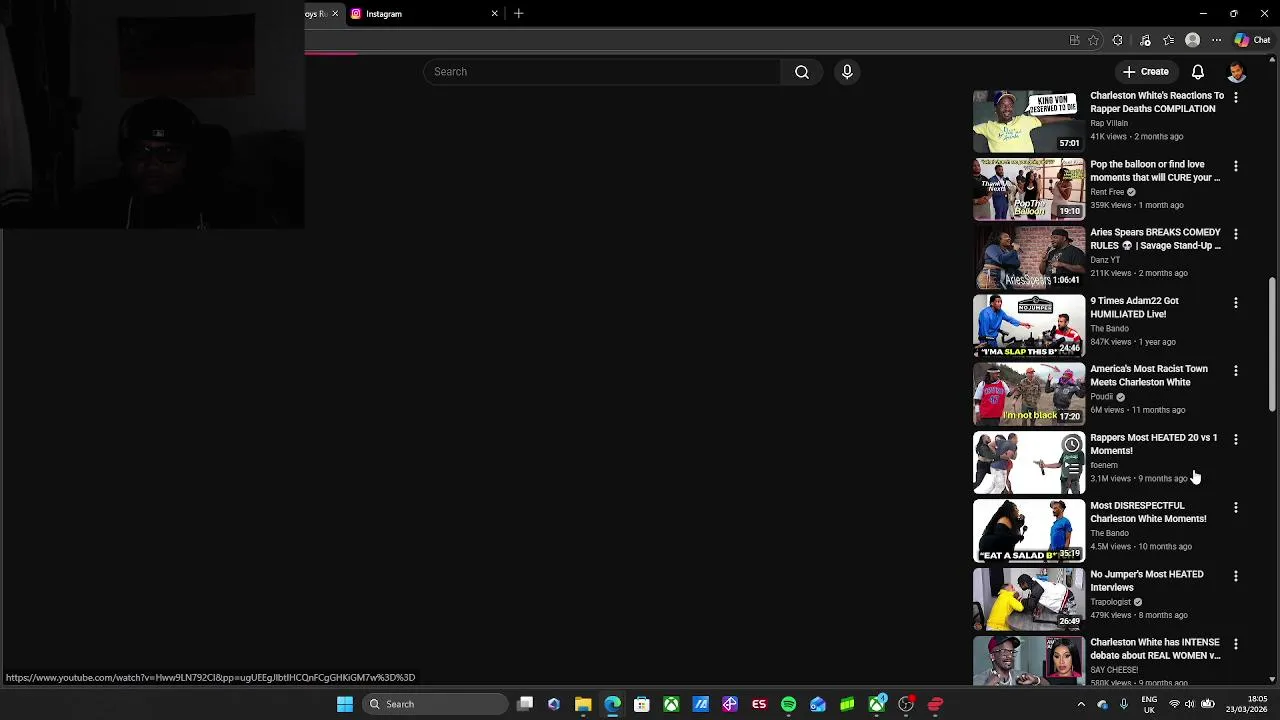This screenshot has height=720, width=1280.
Task: Open thumbnail of Pop the balloon video
Action: coord(1029,189)
